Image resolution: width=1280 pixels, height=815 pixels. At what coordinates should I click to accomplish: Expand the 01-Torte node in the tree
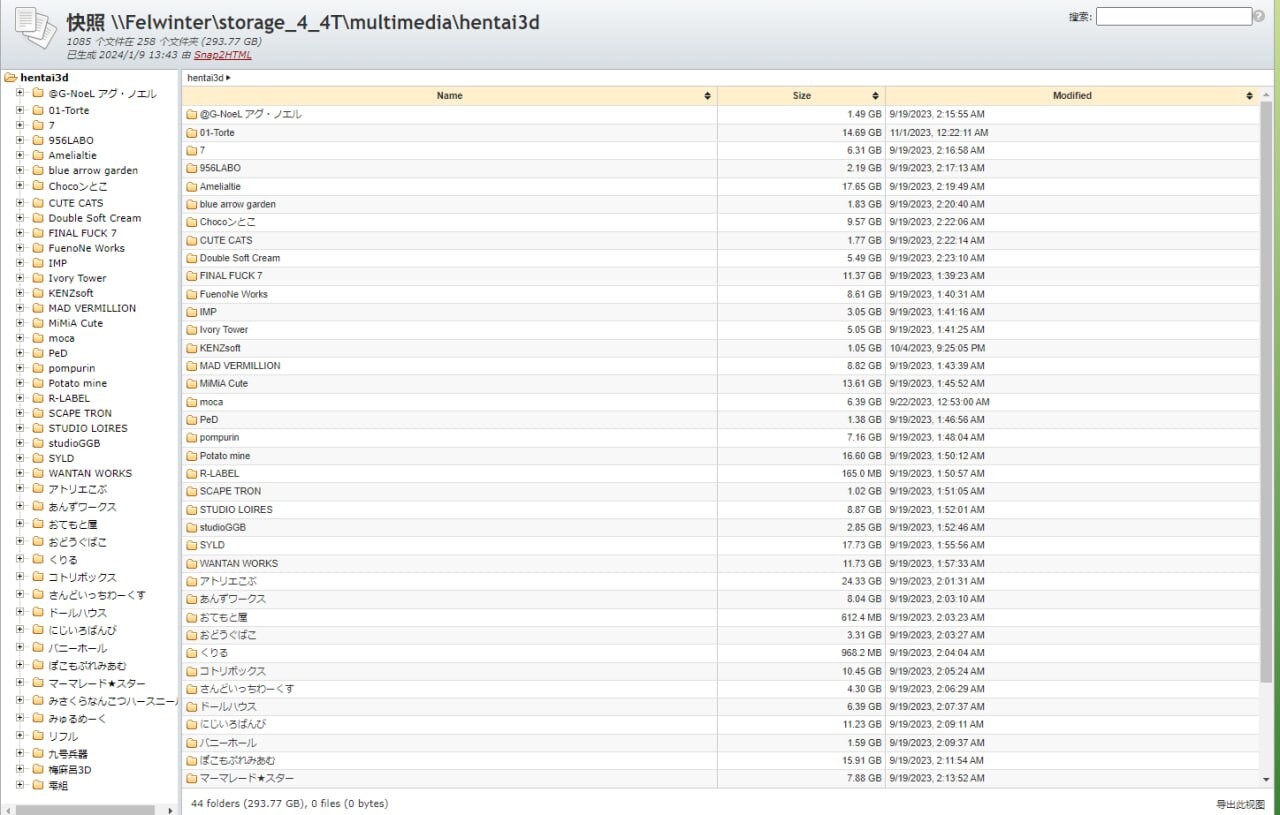click(20, 110)
